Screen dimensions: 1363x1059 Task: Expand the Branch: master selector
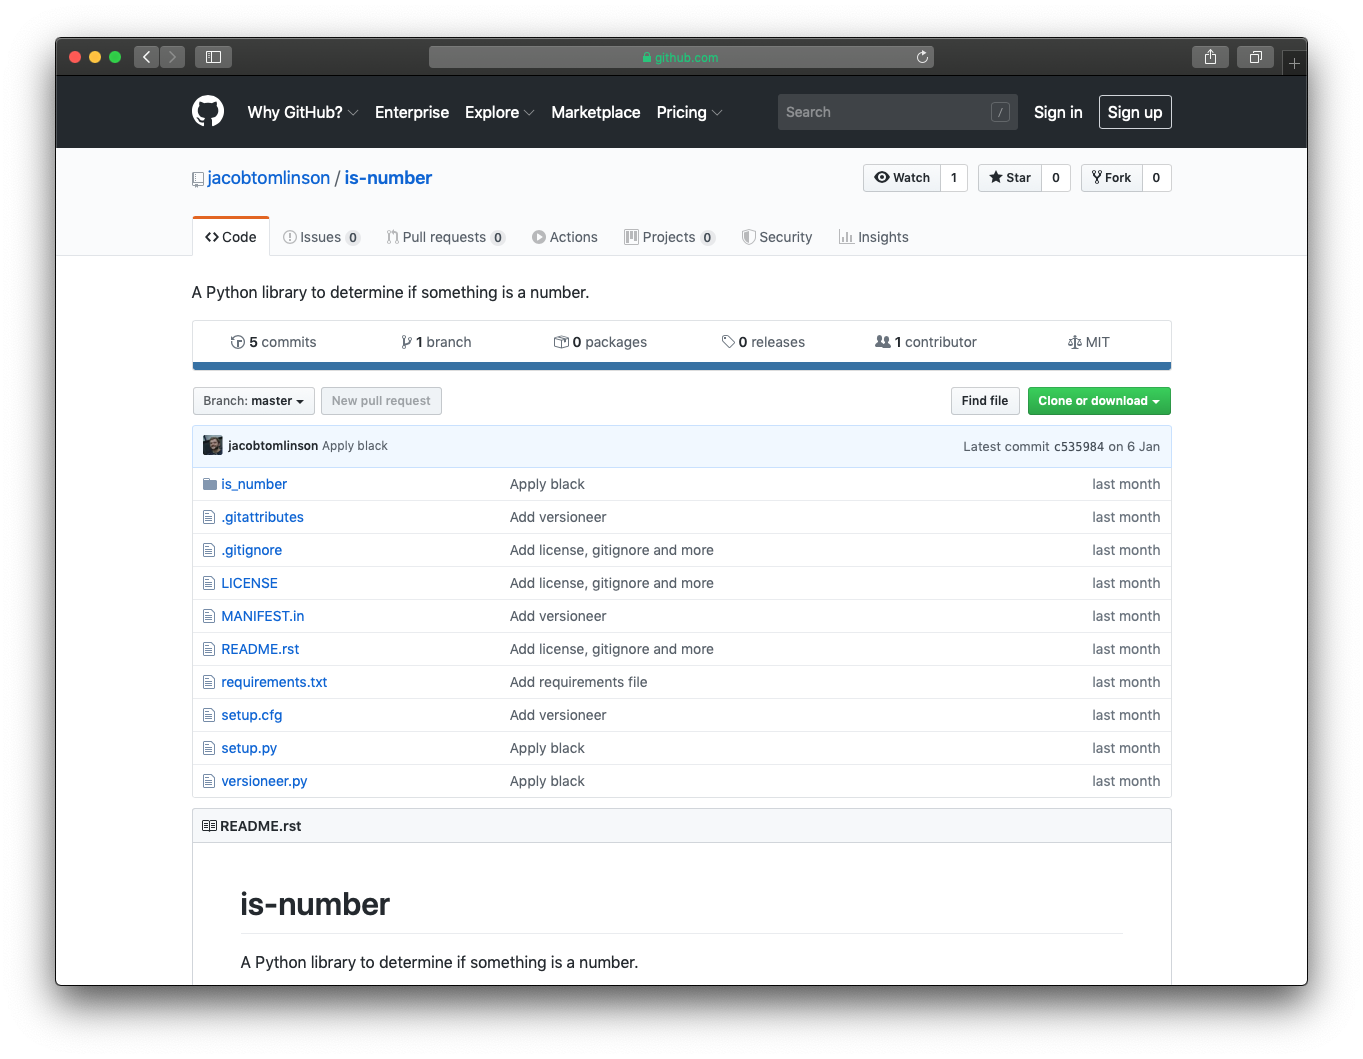253,400
